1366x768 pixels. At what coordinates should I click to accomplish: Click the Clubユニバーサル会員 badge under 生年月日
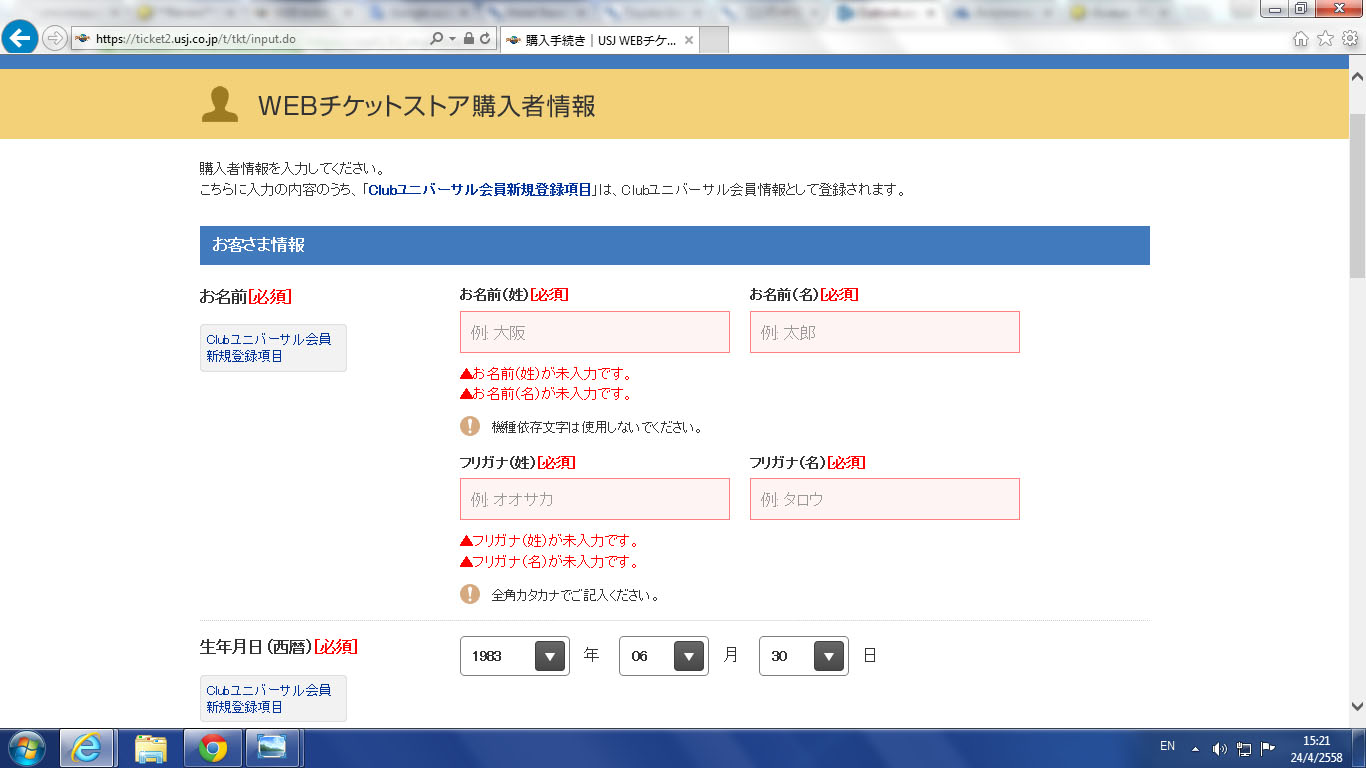pos(273,698)
